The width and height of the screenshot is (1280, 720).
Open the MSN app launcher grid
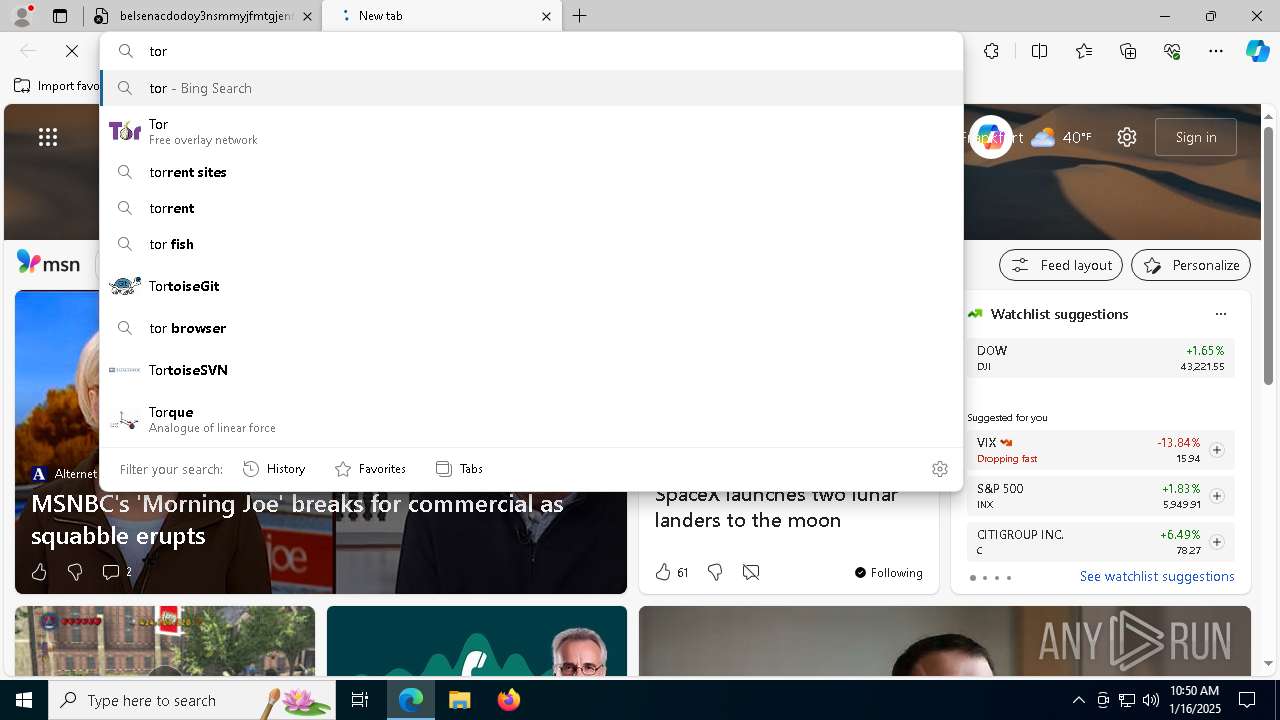48,137
